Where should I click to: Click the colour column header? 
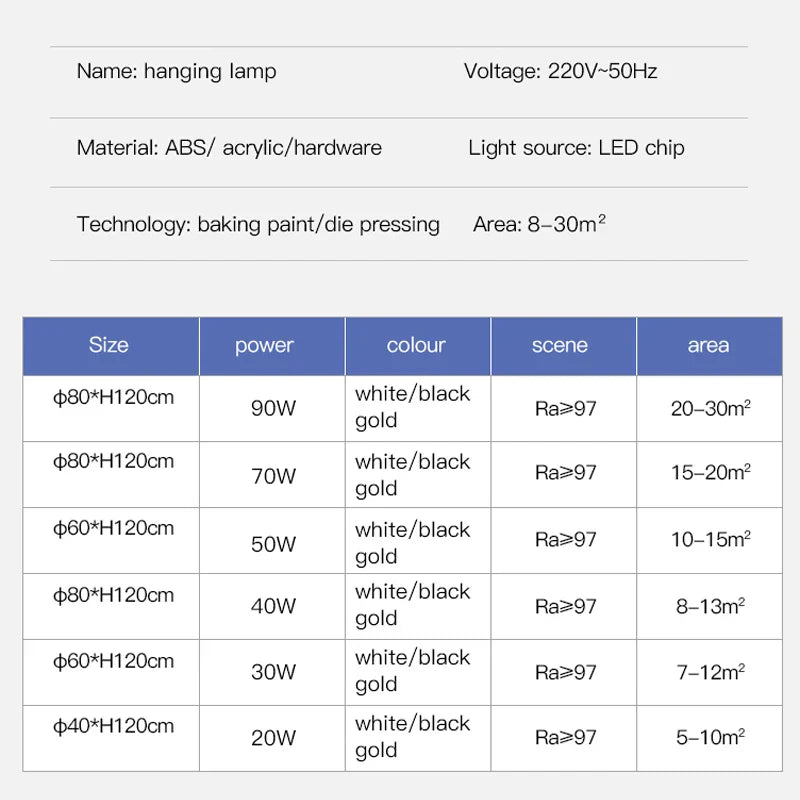click(416, 345)
